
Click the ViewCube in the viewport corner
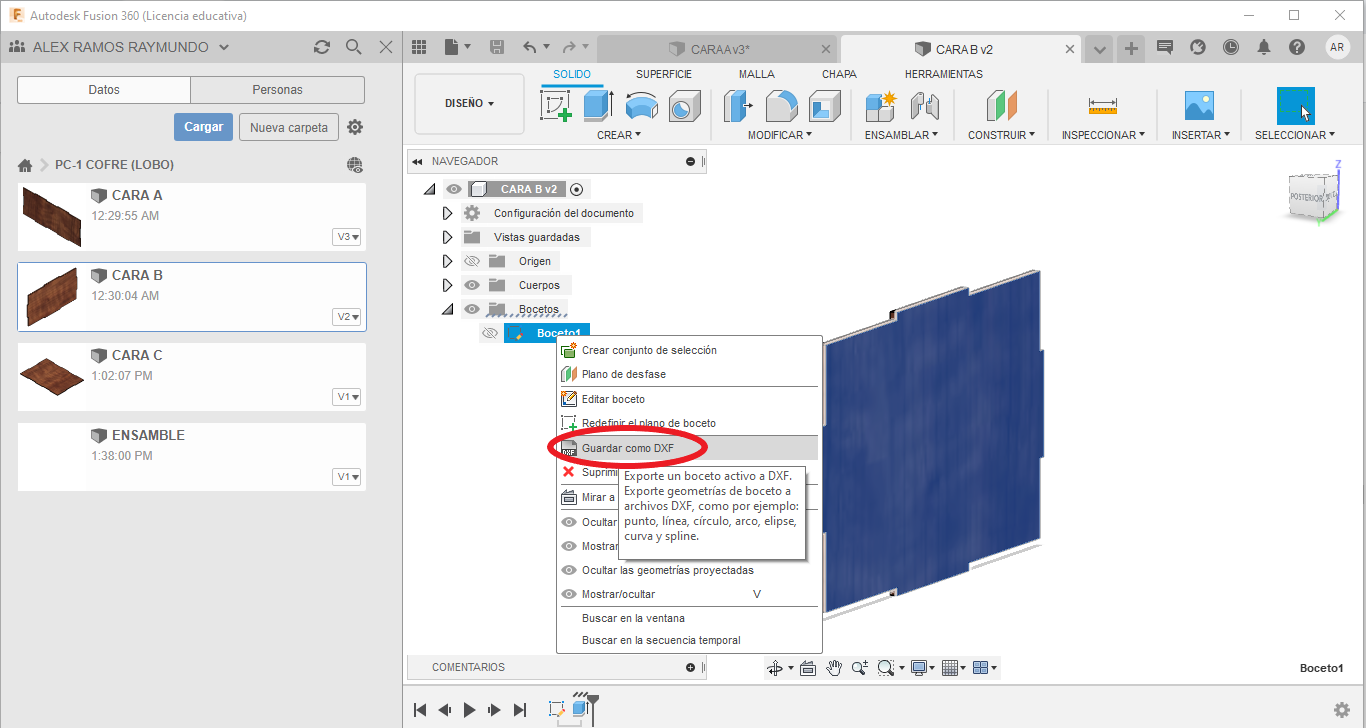click(1314, 194)
